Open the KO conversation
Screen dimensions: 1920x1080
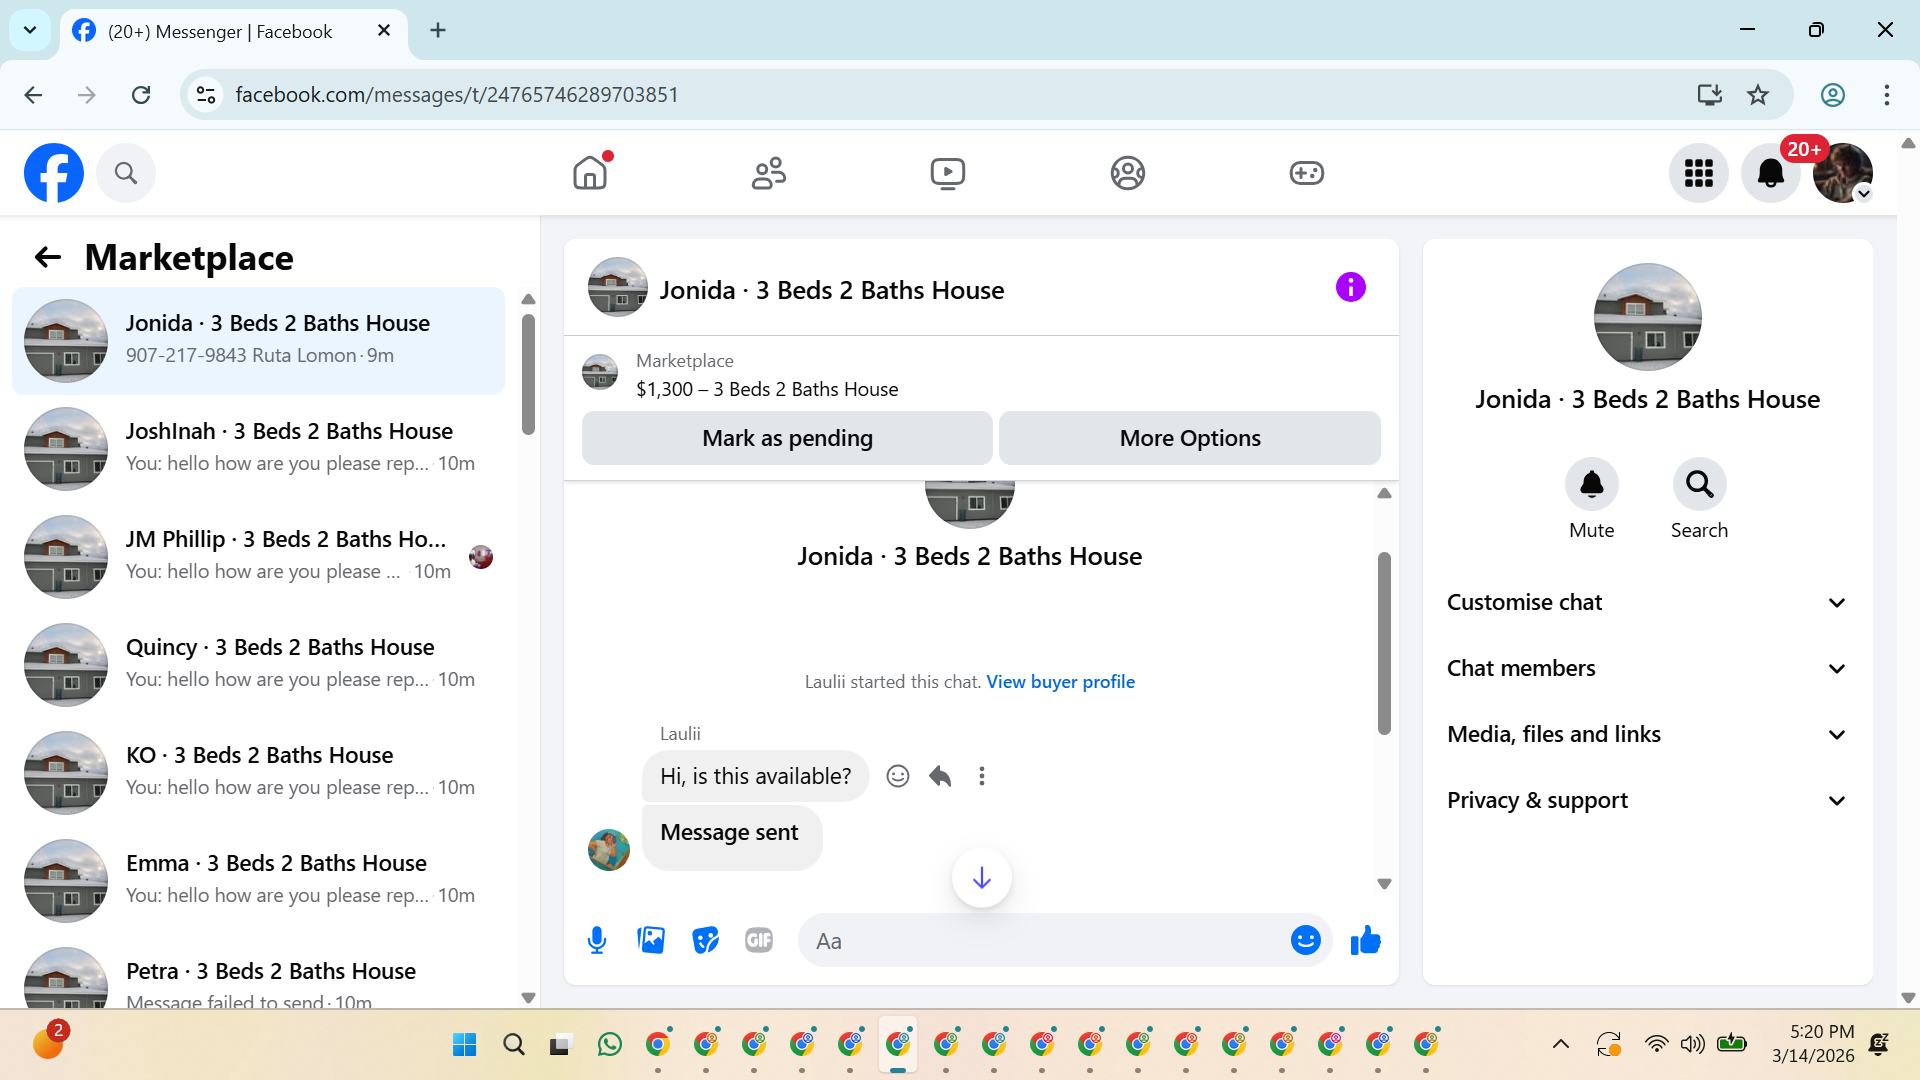point(258,773)
